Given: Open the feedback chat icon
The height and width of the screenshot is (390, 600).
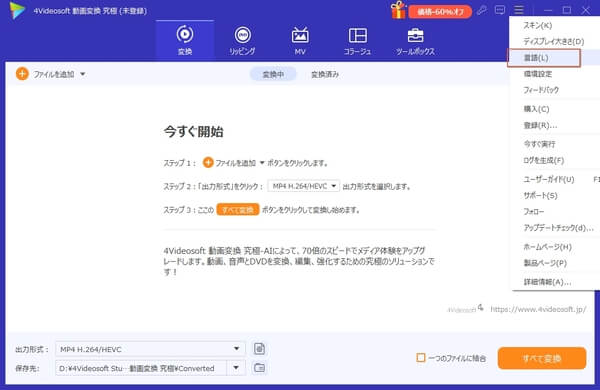Looking at the screenshot, I should coord(500,10).
